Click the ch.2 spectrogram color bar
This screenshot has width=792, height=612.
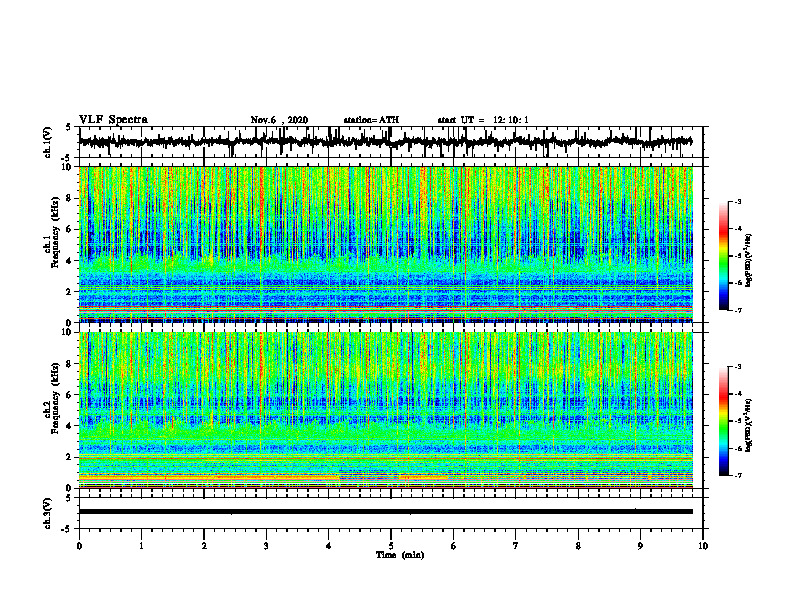coord(724,421)
